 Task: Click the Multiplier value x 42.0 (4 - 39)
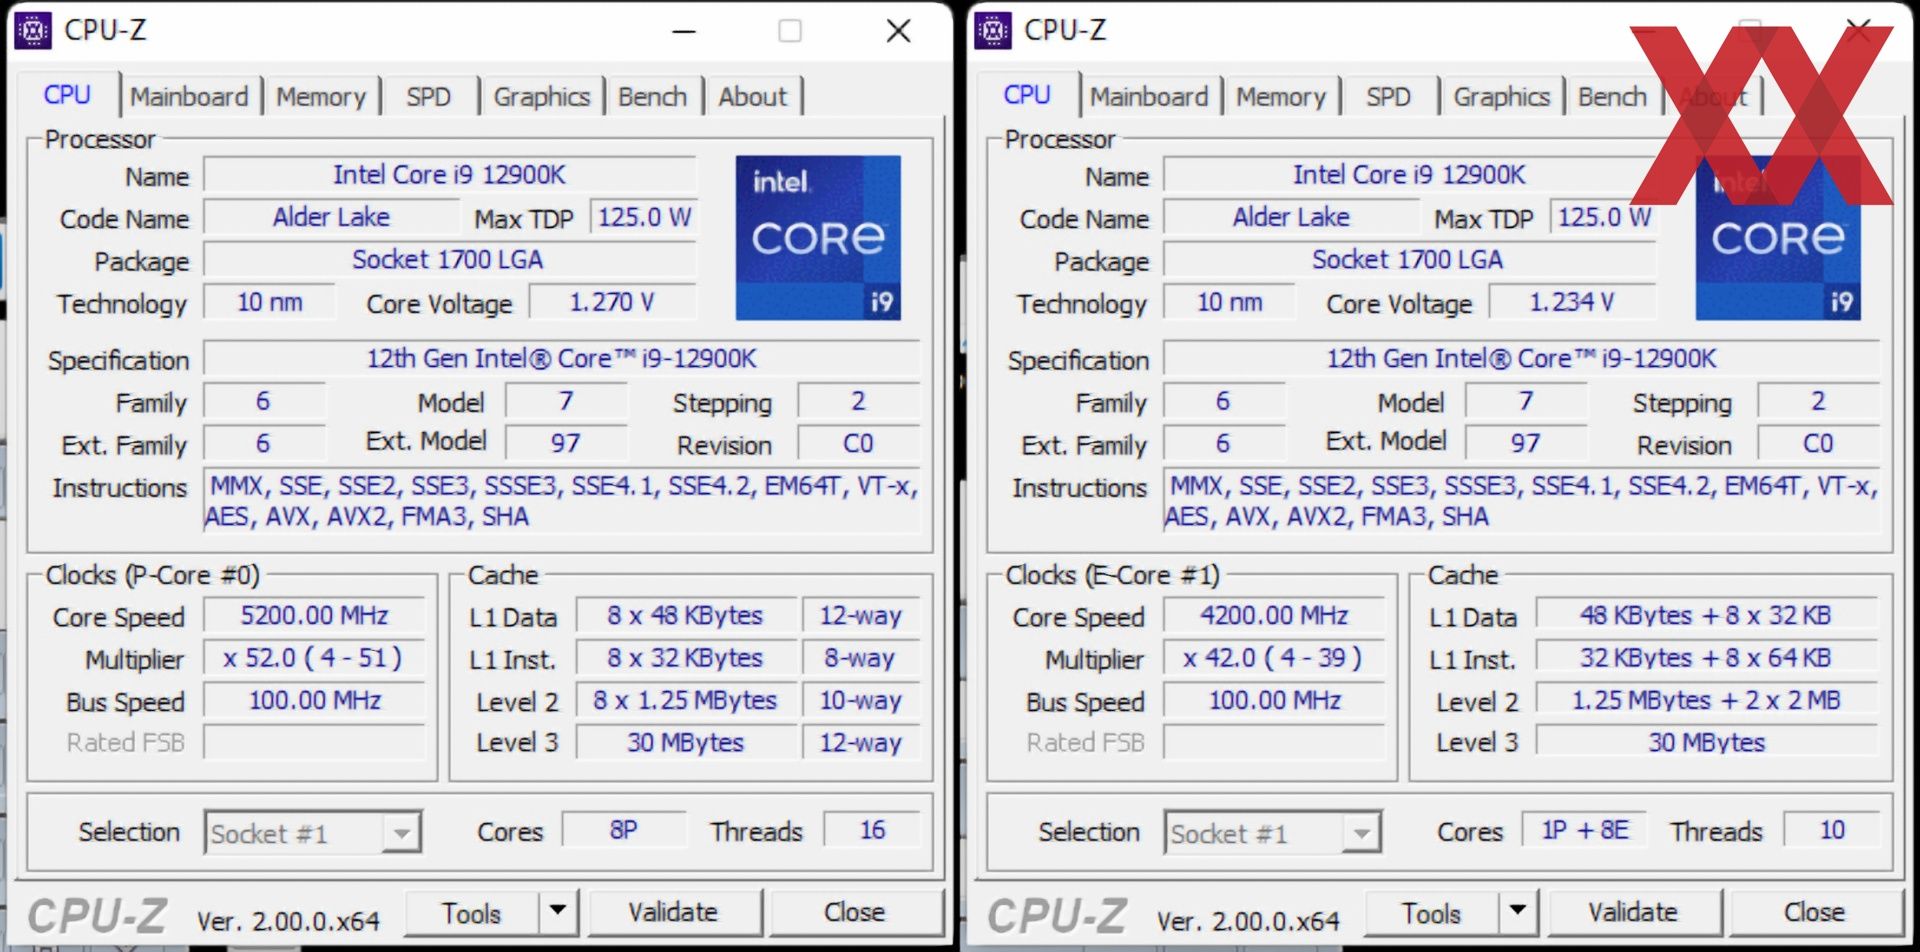click(1275, 658)
